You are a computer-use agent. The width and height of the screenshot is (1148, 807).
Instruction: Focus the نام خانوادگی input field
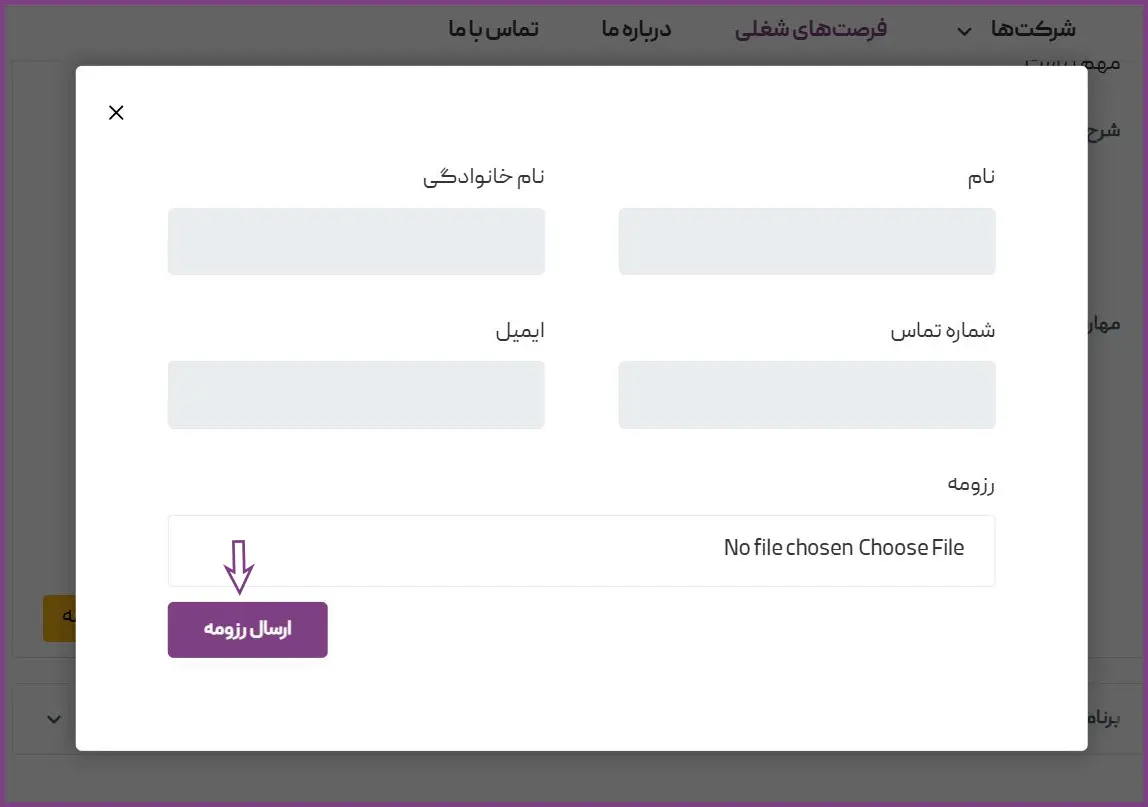coord(356,241)
